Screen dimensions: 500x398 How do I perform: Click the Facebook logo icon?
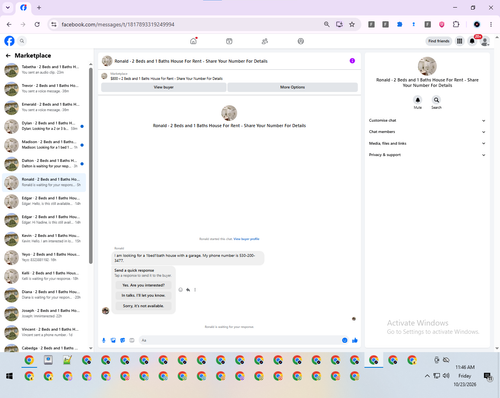(x=9, y=41)
